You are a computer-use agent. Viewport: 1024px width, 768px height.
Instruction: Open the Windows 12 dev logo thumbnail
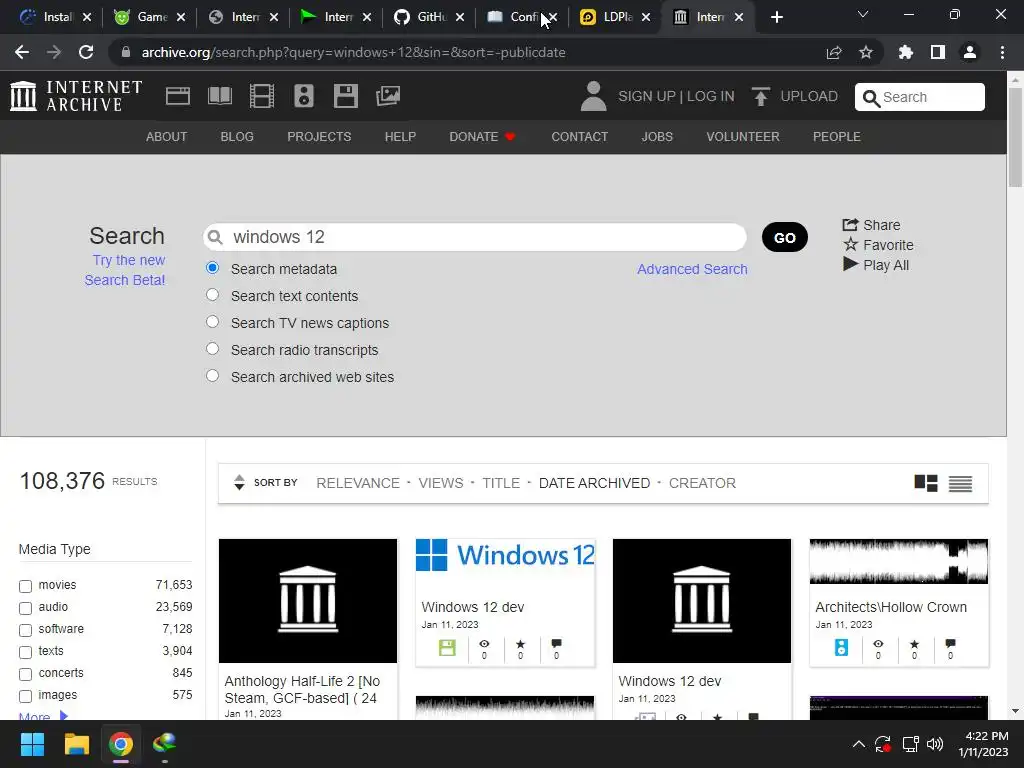click(x=505, y=555)
